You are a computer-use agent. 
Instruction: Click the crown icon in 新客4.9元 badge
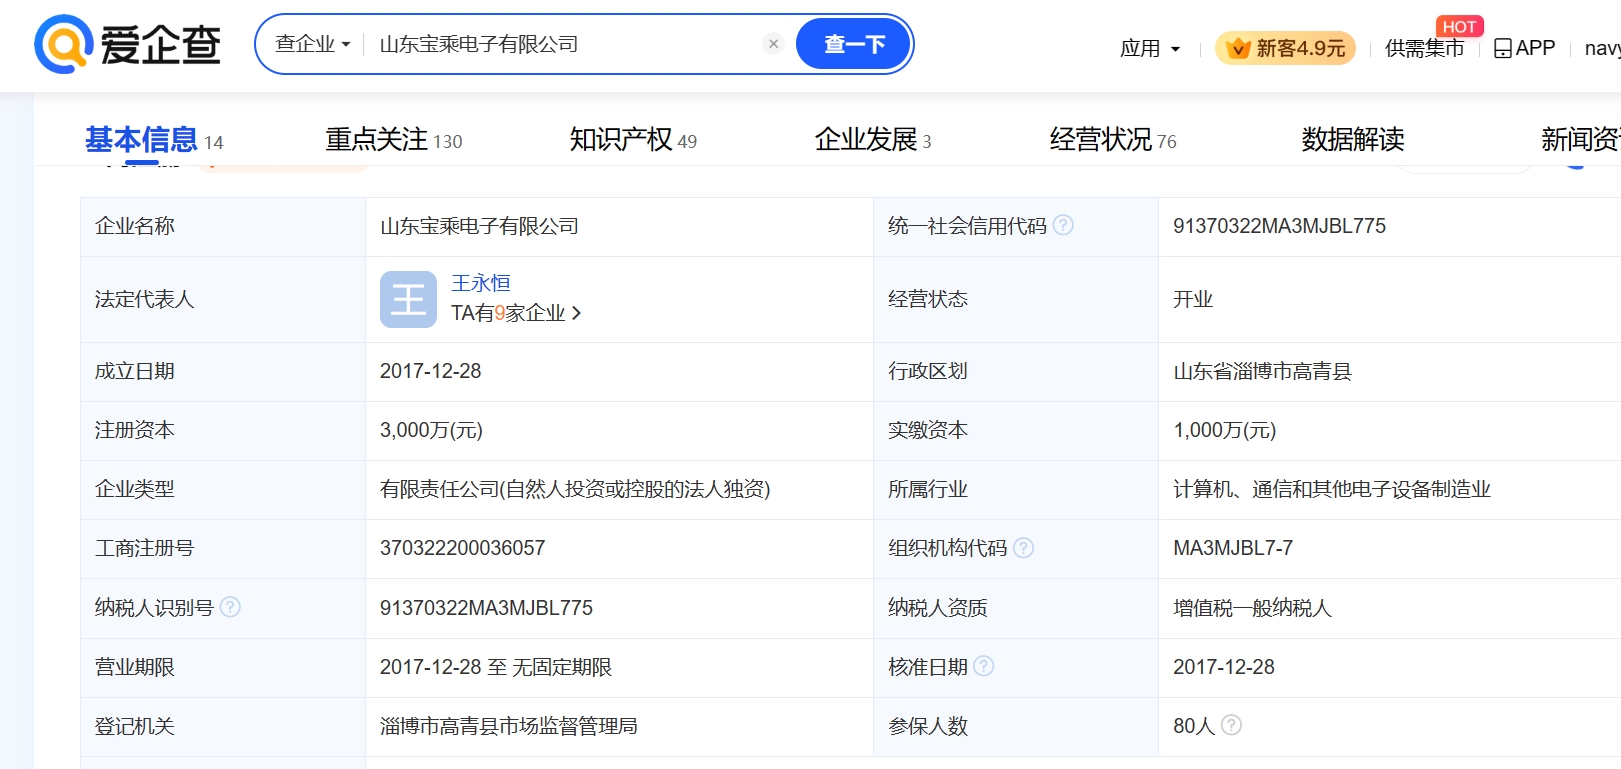point(1238,48)
